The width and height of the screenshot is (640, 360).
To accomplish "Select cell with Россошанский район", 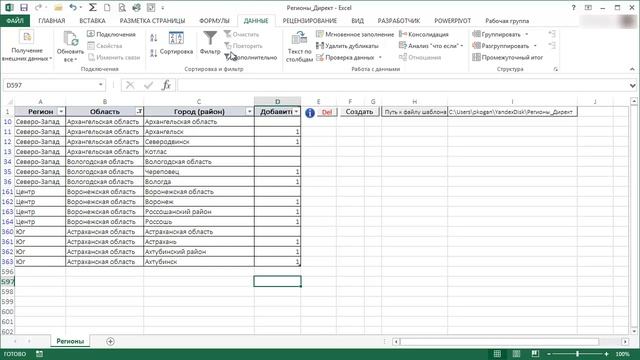I will tap(199, 212).
